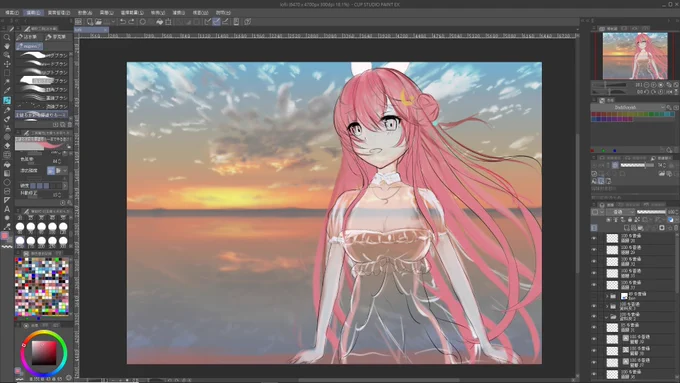Click the smartphone connect icon in the command bar

(x=236, y=22)
